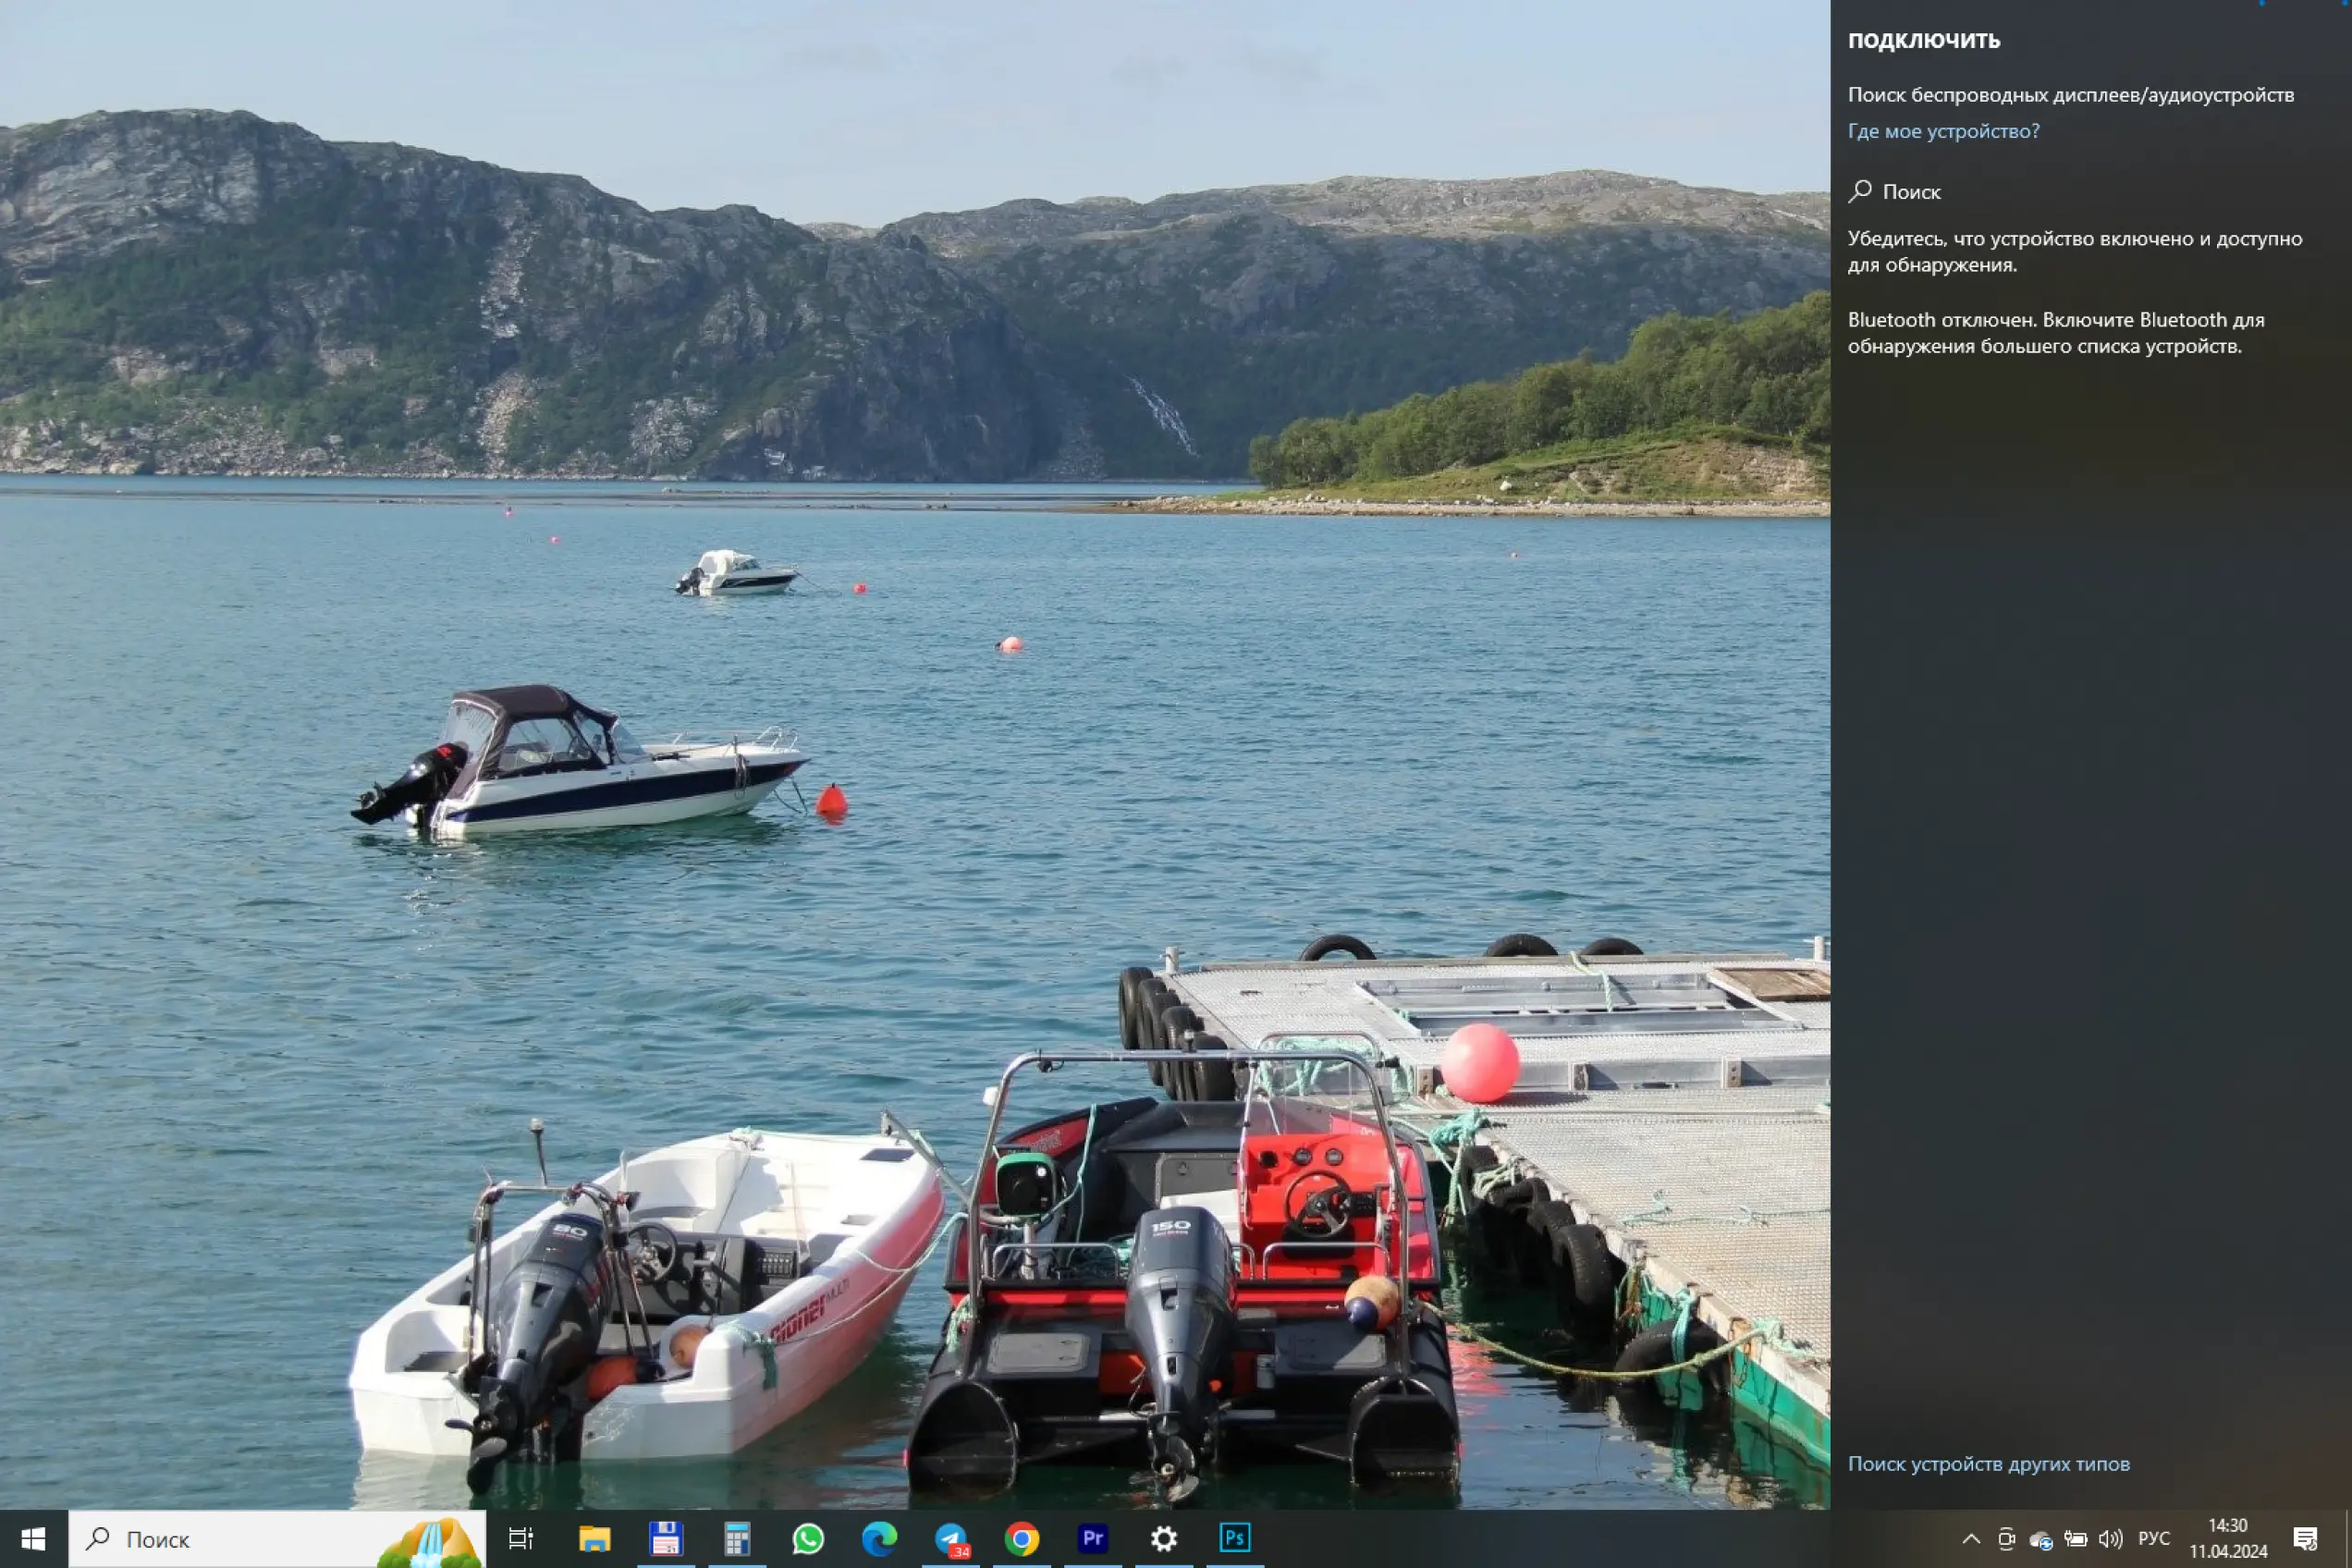The height and width of the screenshot is (1568, 2352).
Task: Open the clock and calendar flyout
Action: pos(2228,1539)
